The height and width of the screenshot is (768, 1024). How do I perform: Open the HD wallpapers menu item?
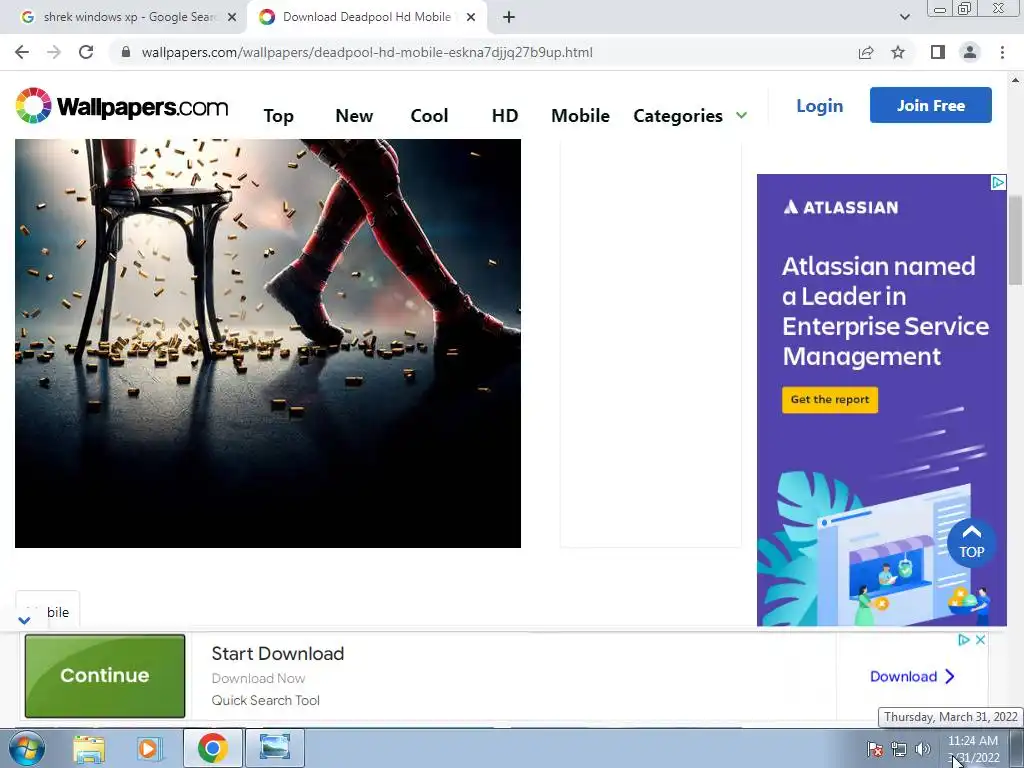tap(505, 116)
